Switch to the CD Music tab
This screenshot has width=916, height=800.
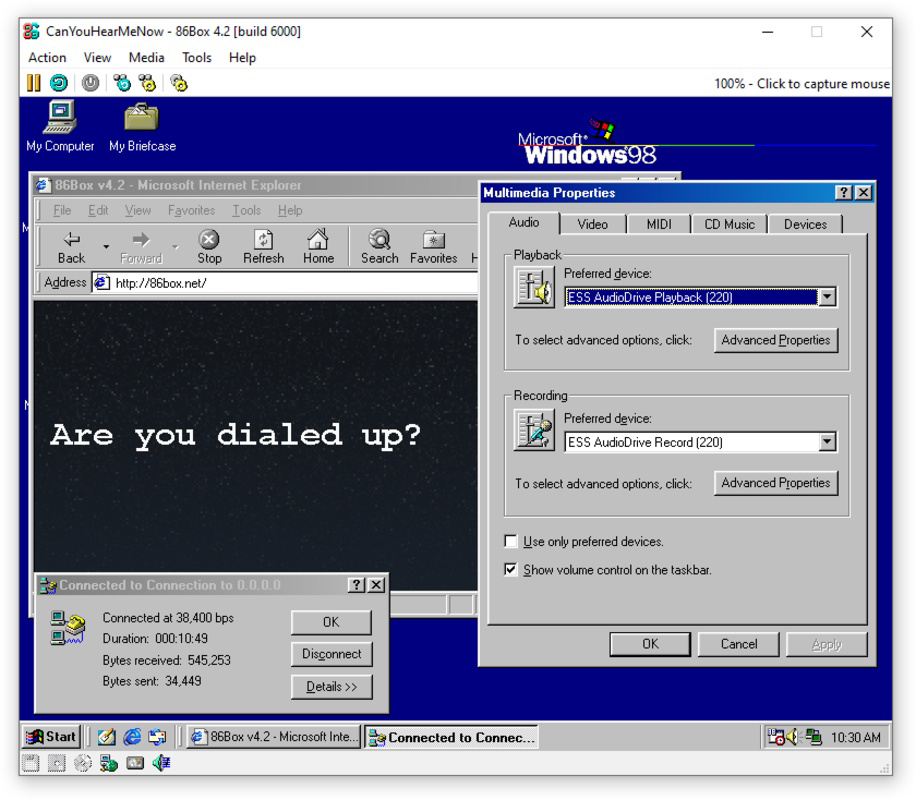click(729, 224)
